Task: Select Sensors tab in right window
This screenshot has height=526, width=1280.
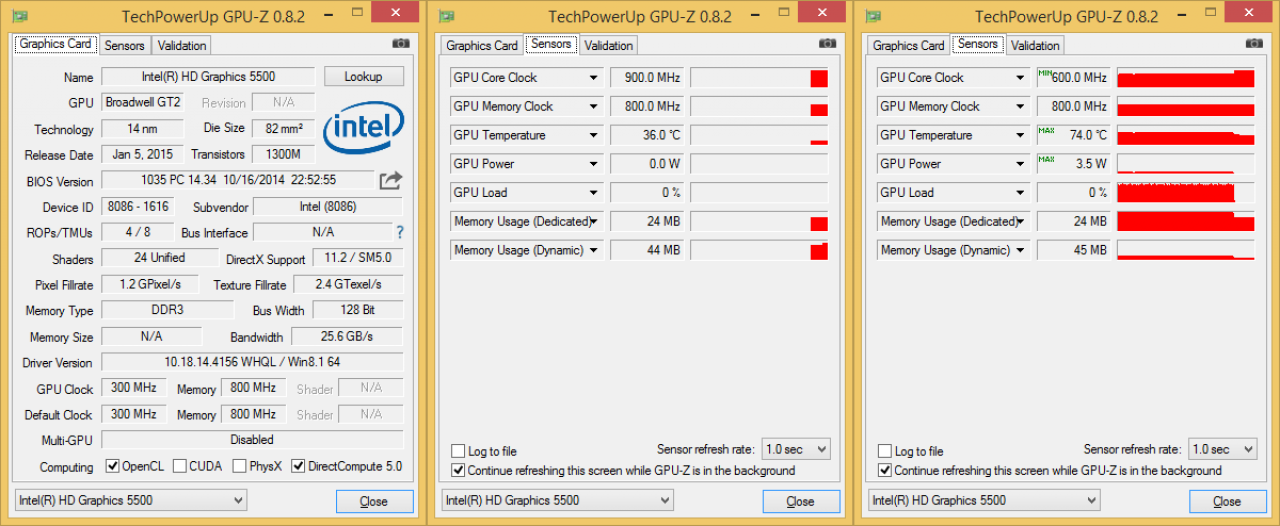Action: (978, 44)
